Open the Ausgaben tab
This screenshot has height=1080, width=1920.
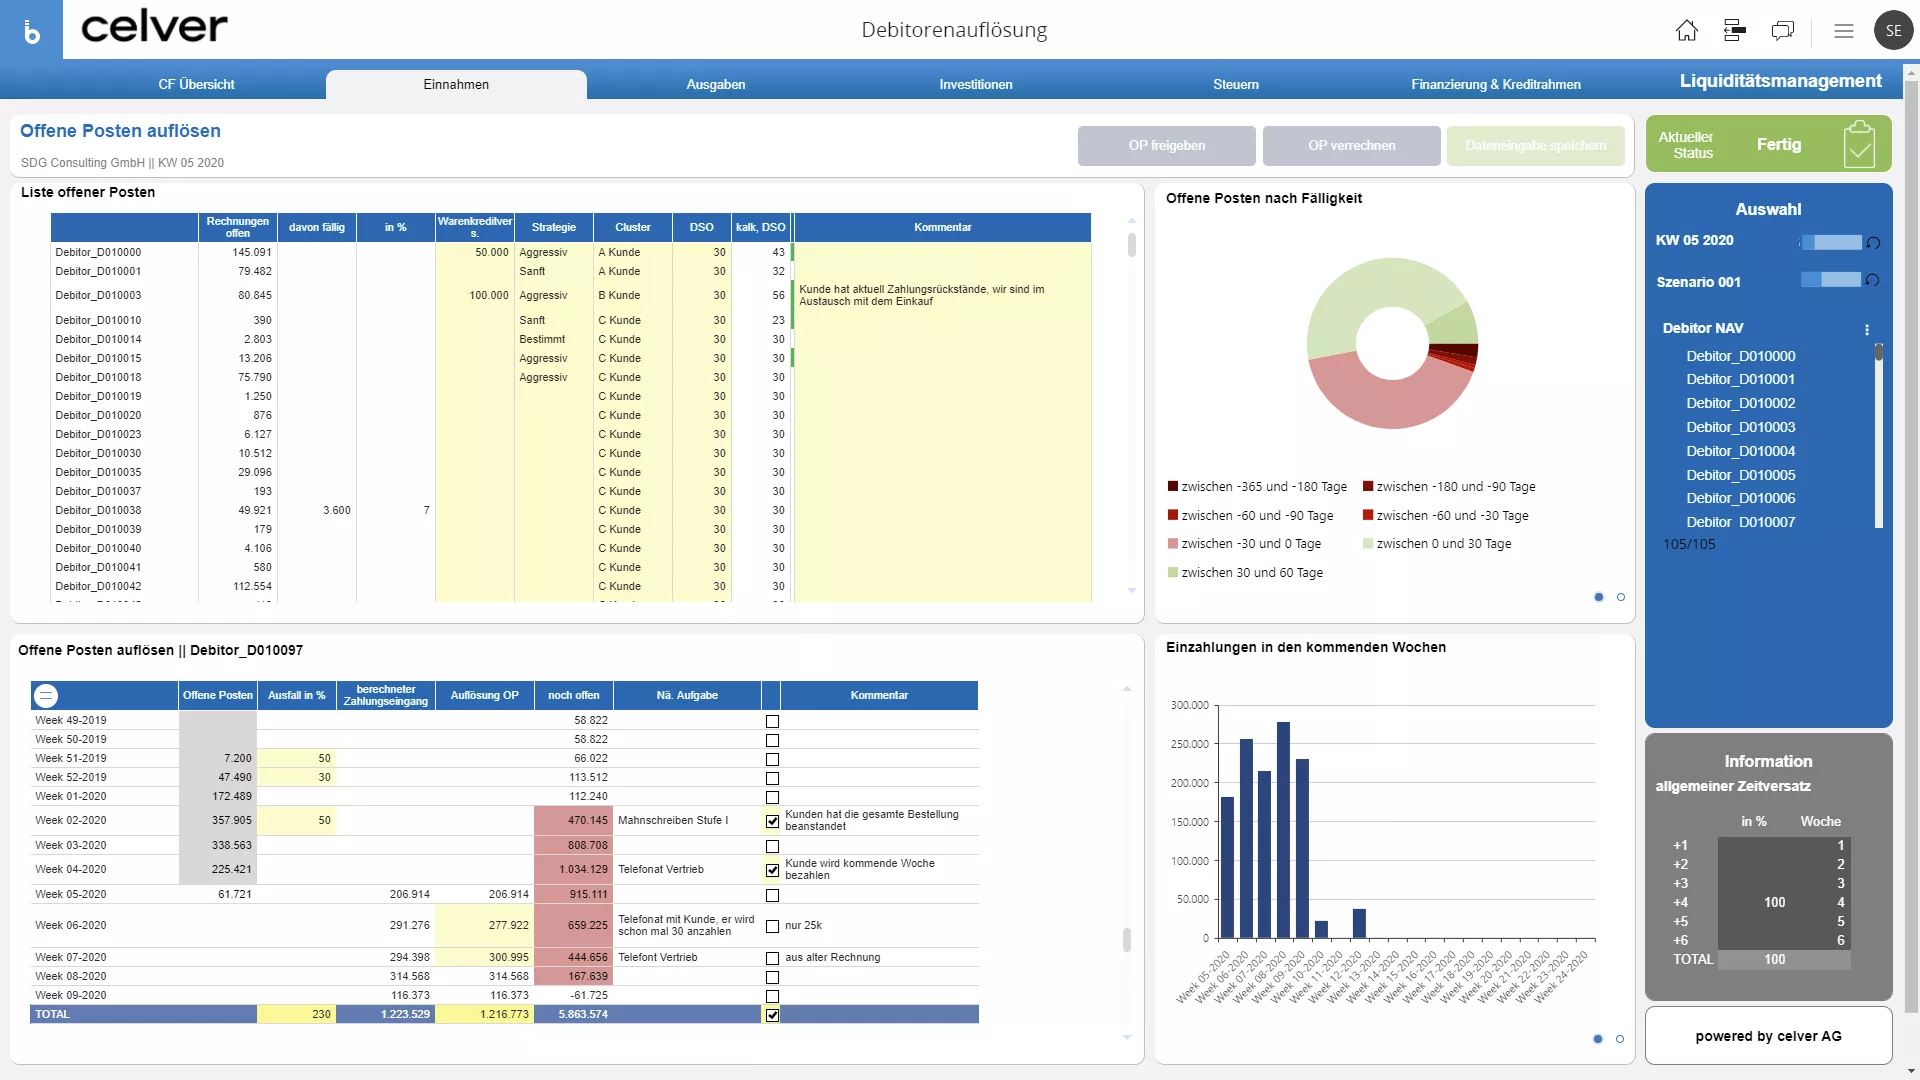[716, 85]
